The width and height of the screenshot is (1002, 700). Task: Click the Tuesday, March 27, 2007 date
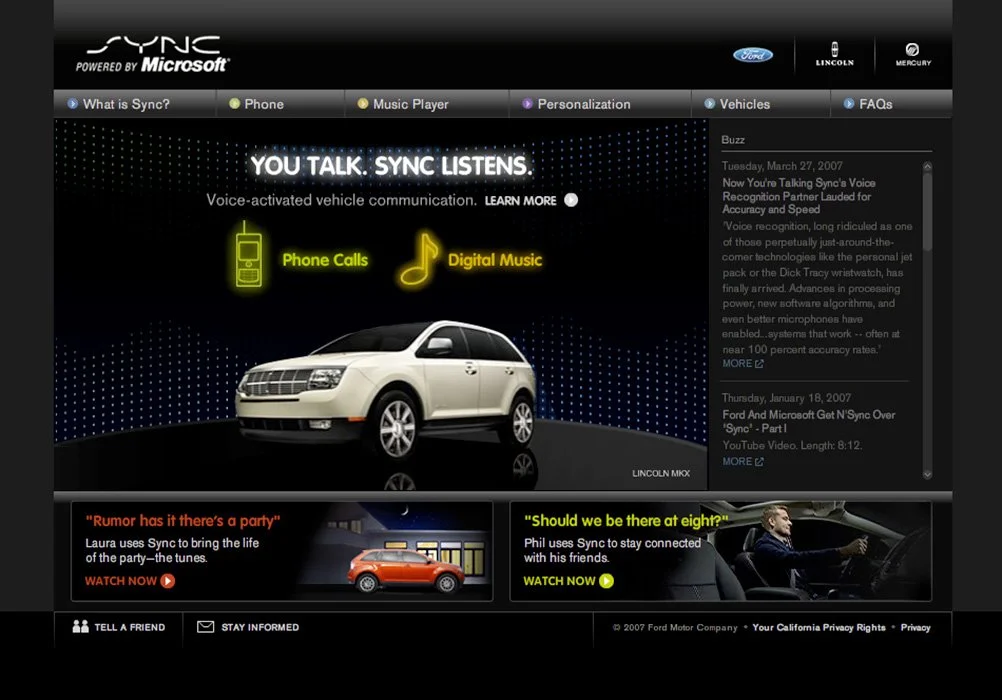click(782, 166)
